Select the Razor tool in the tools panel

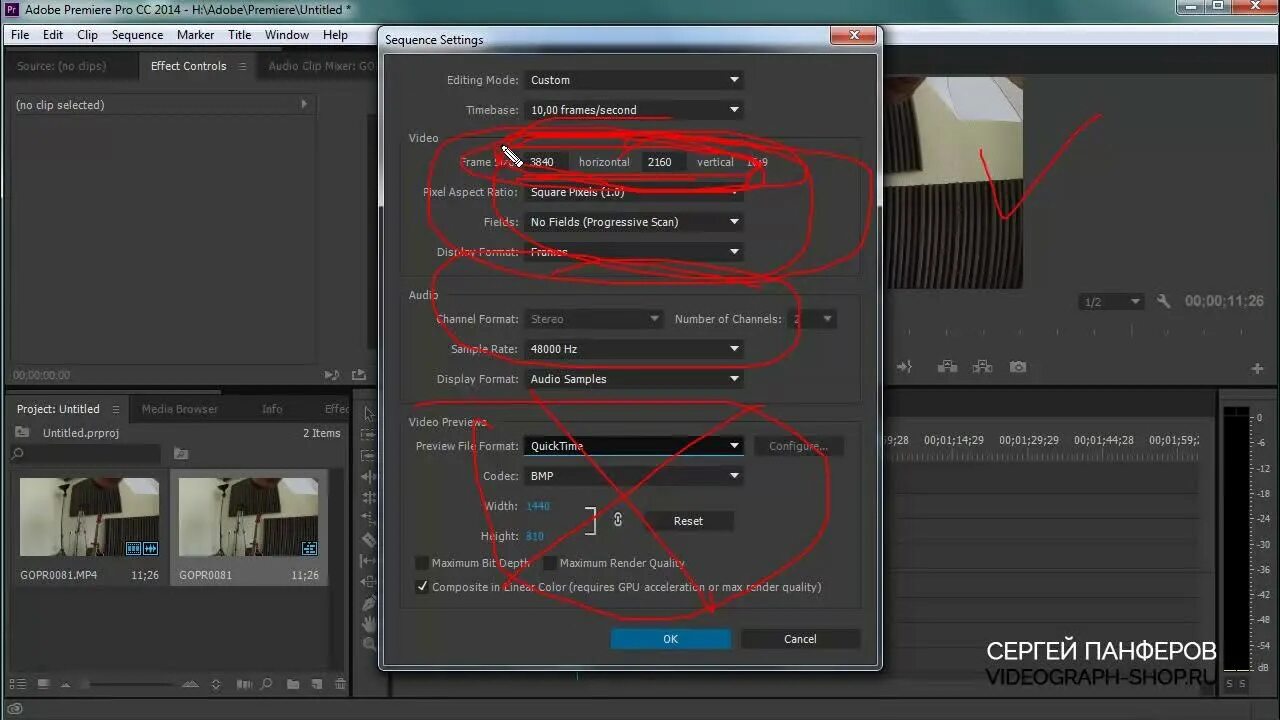tap(369, 540)
